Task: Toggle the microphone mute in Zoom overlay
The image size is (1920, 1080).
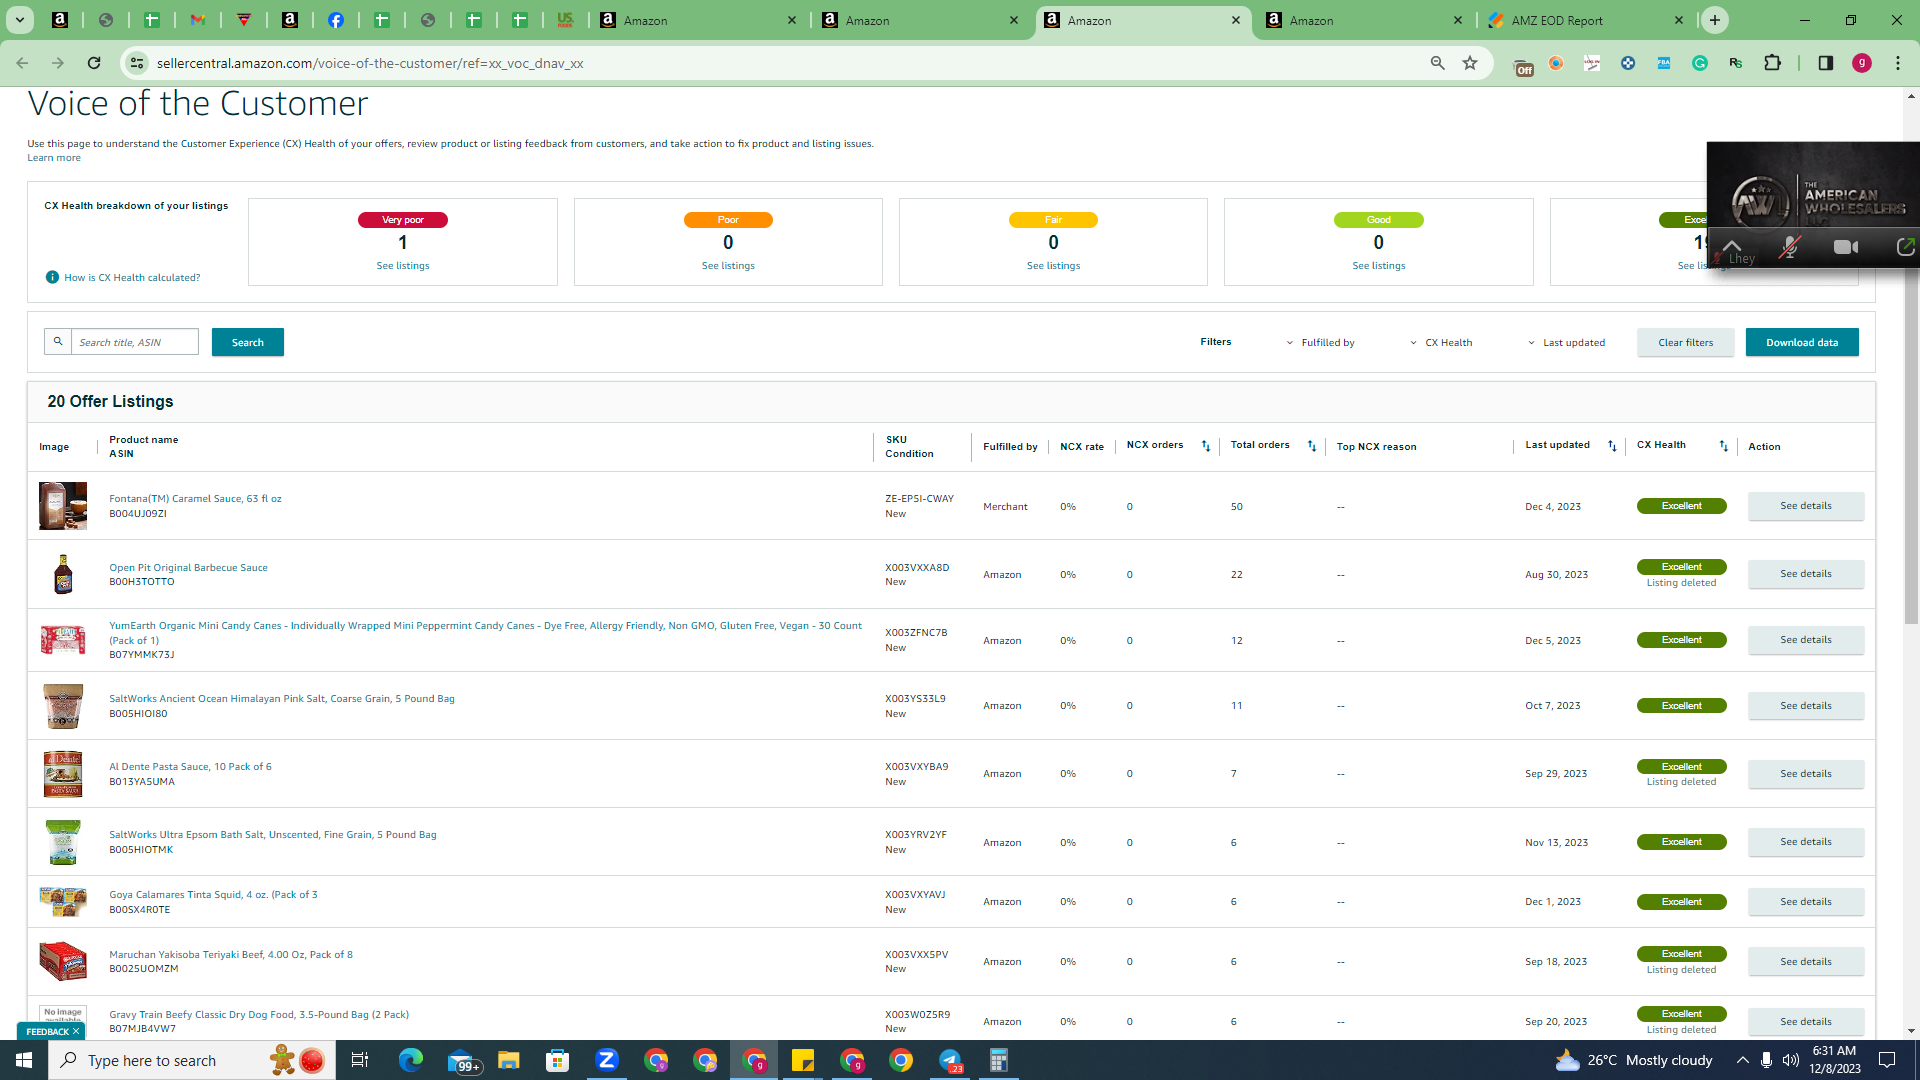Action: pyautogui.click(x=1790, y=247)
